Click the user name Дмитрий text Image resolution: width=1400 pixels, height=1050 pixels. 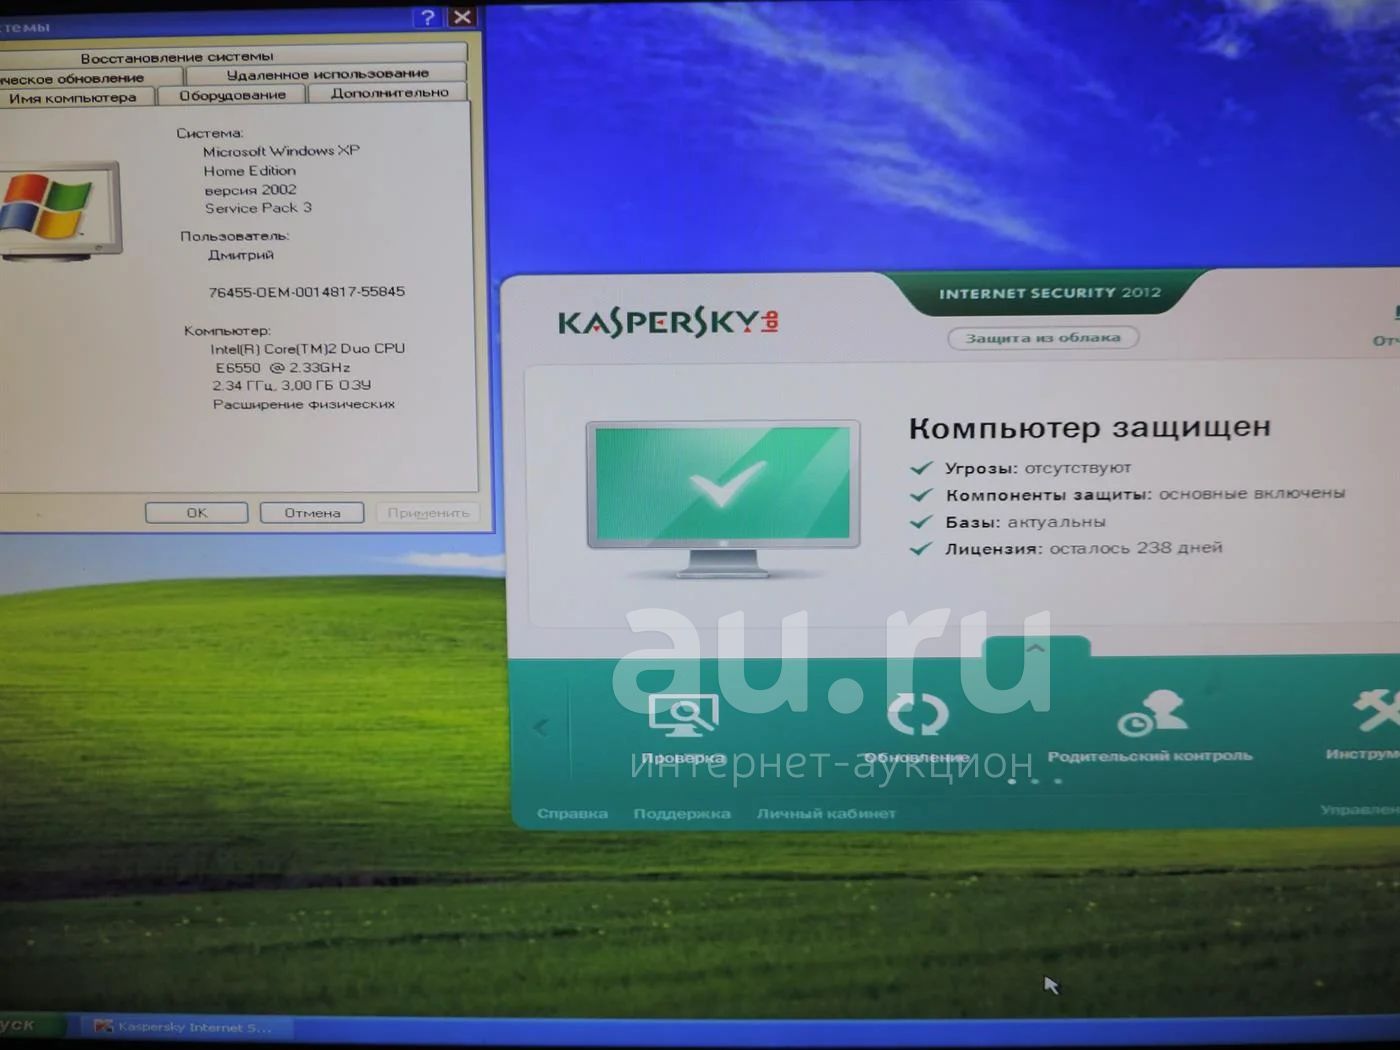click(x=240, y=255)
